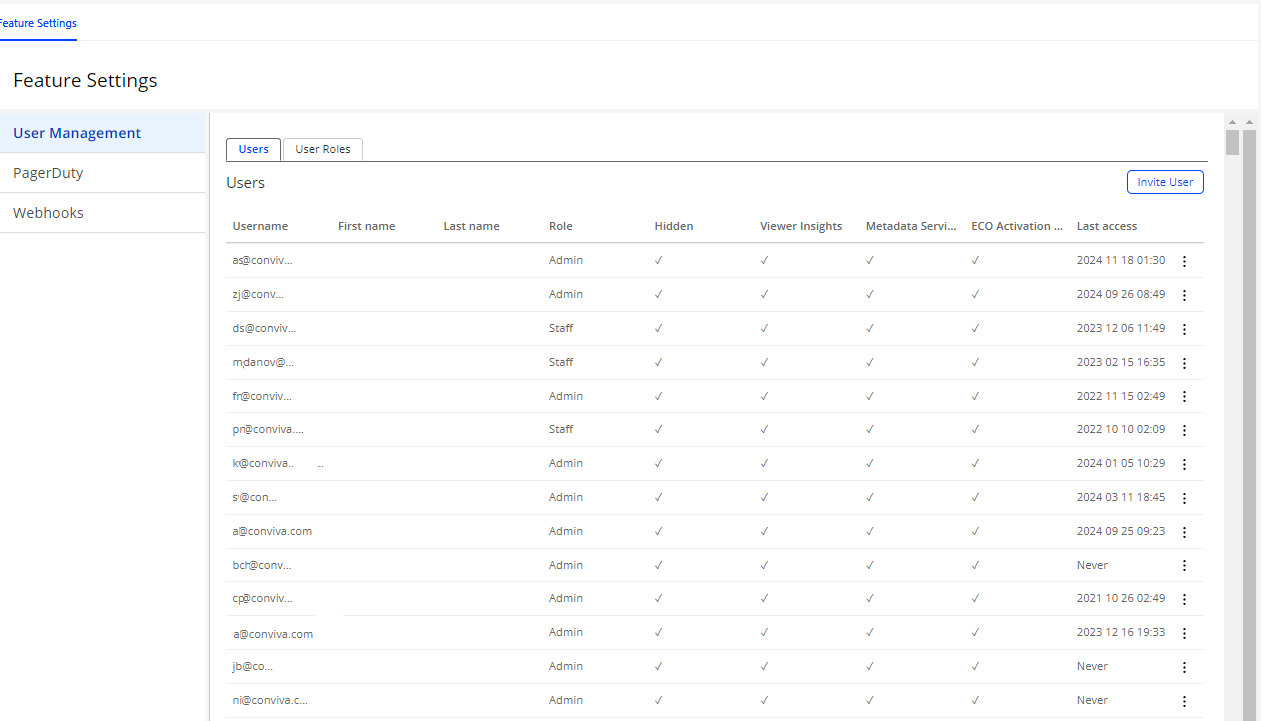Image resolution: width=1261 pixels, height=721 pixels.
Task: Click the ECO Activation checkmark in the ds@conviv row
Action: click(975, 328)
